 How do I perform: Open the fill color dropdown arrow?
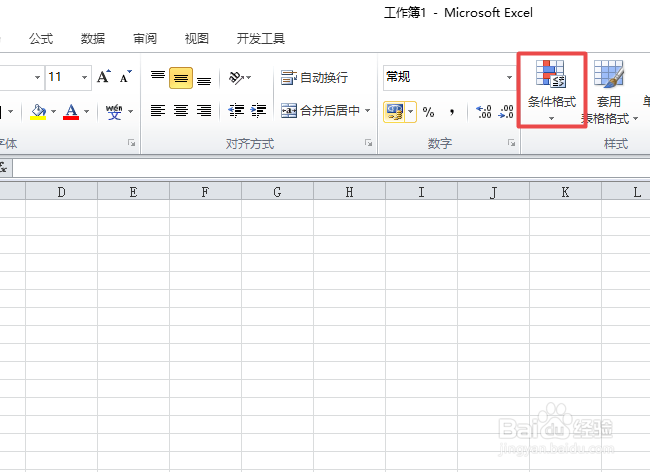click(x=53, y=111)
